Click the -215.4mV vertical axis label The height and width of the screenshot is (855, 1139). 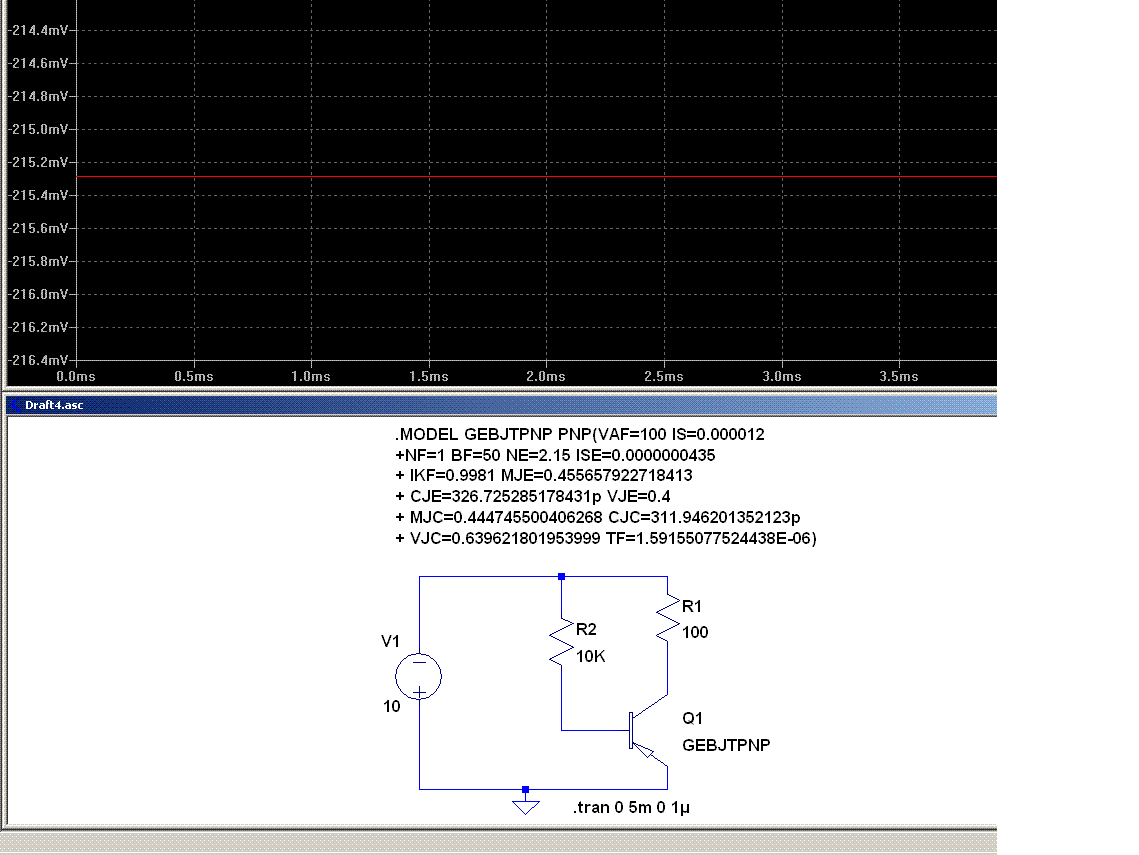coord(38,195)
